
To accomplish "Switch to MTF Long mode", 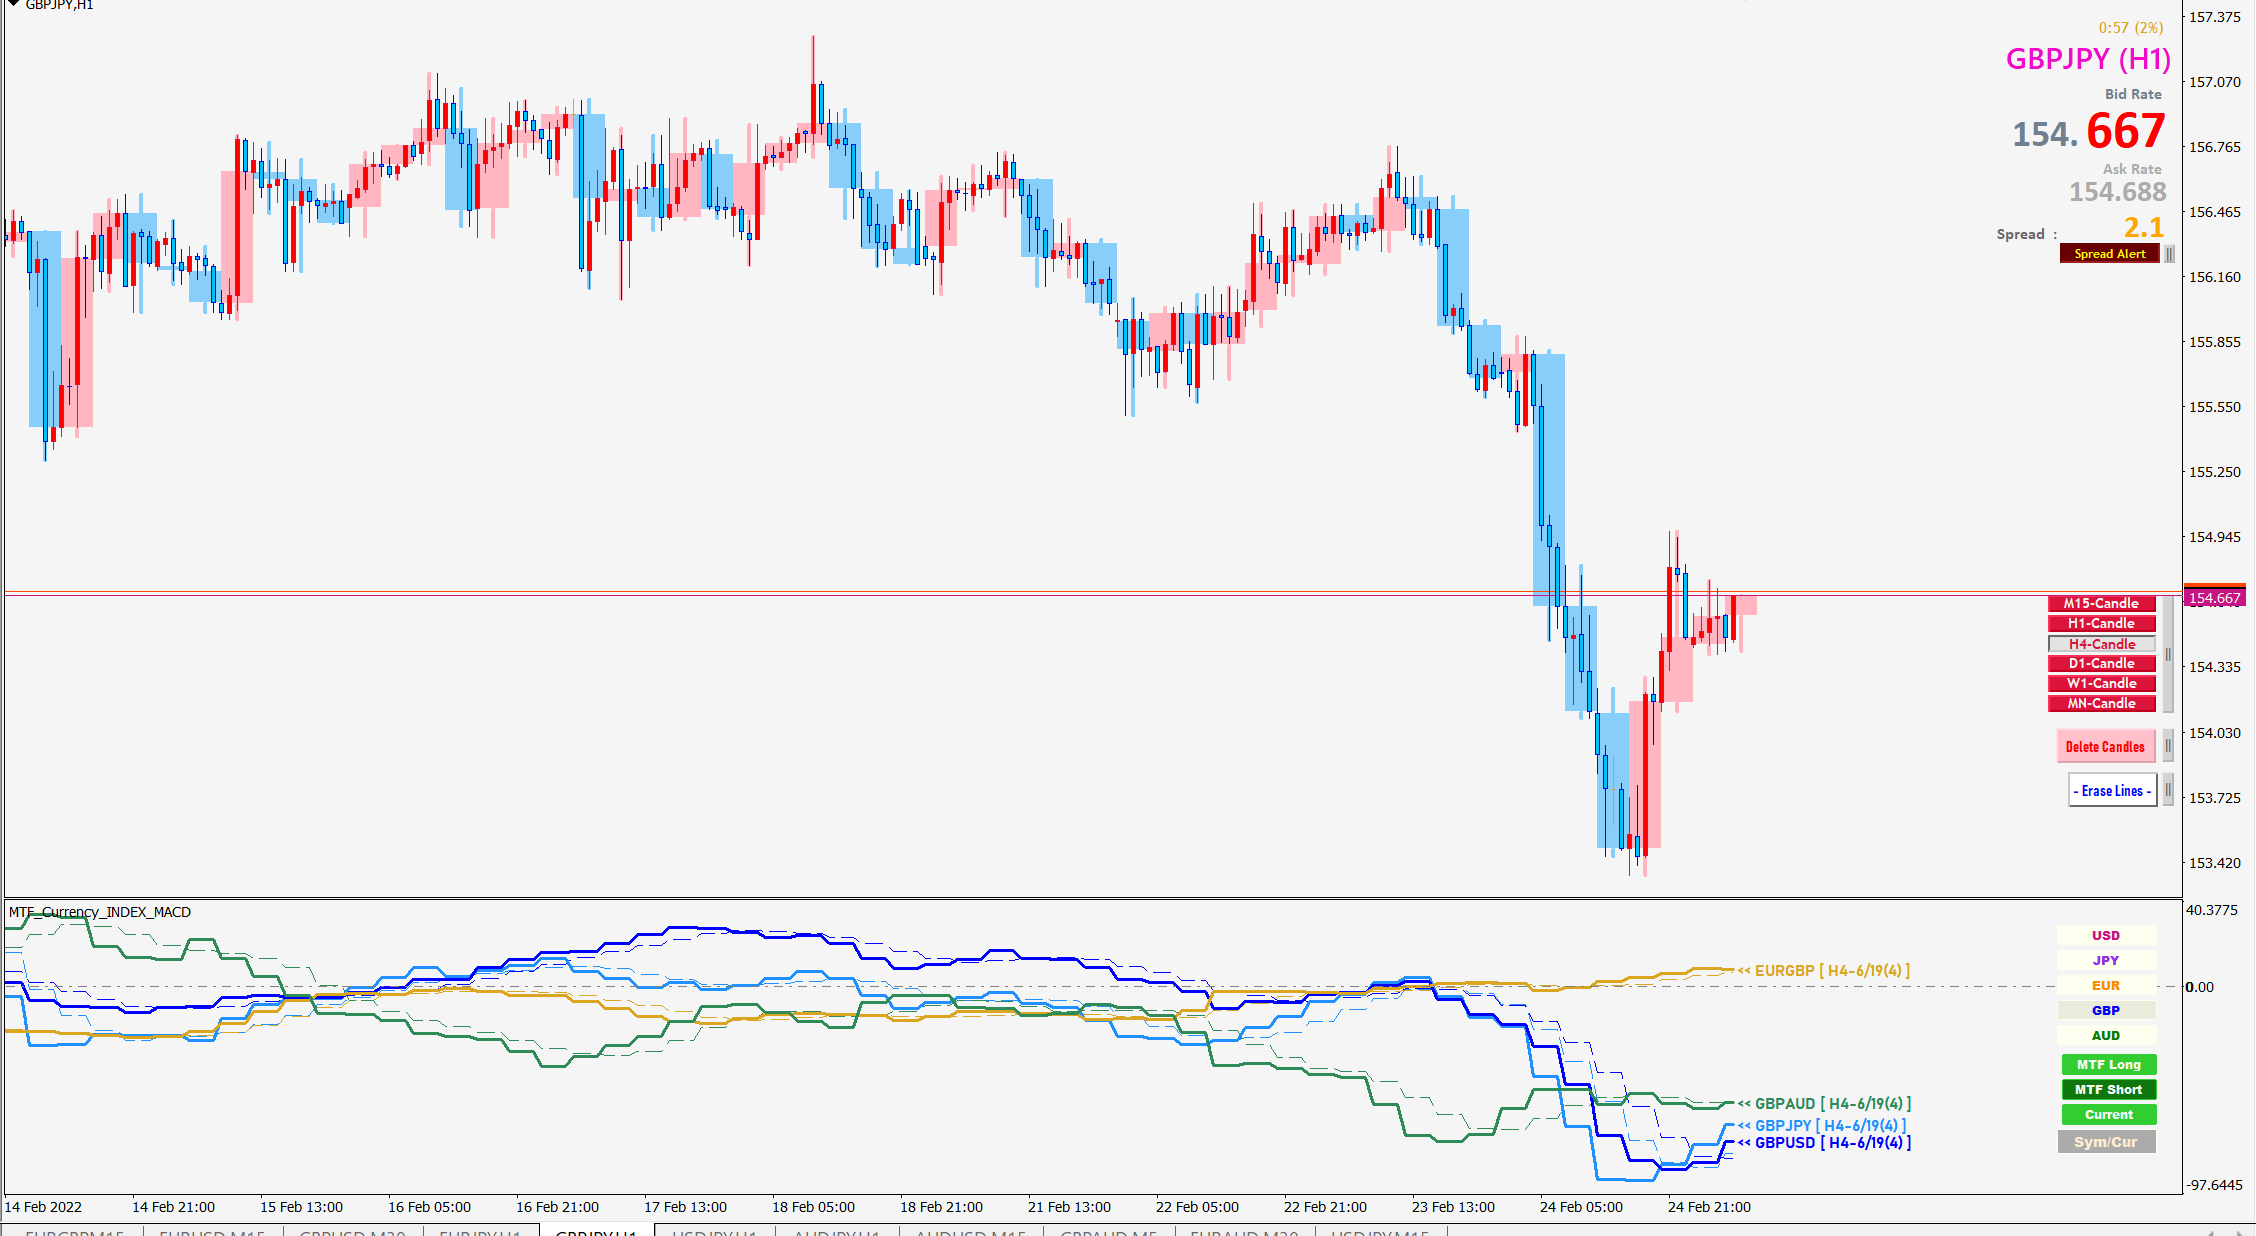I will (2108, 1064).
